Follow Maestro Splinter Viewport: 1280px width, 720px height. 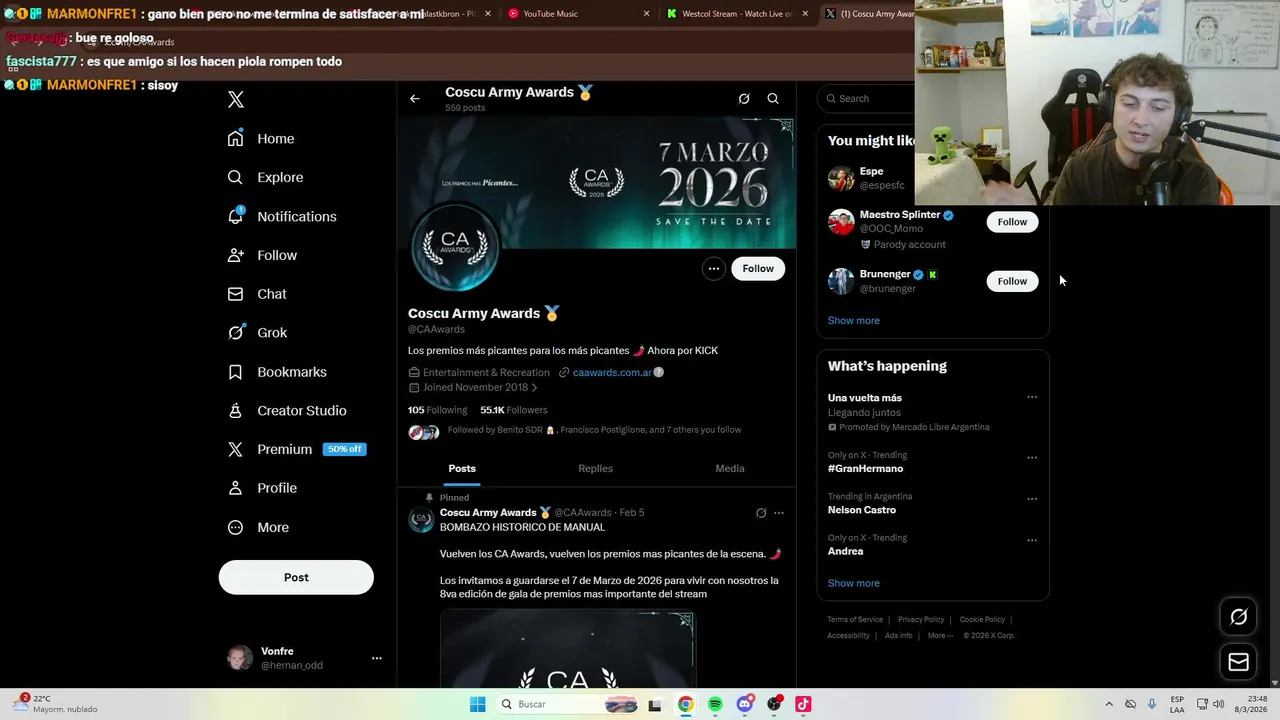tap(1012, 222)
